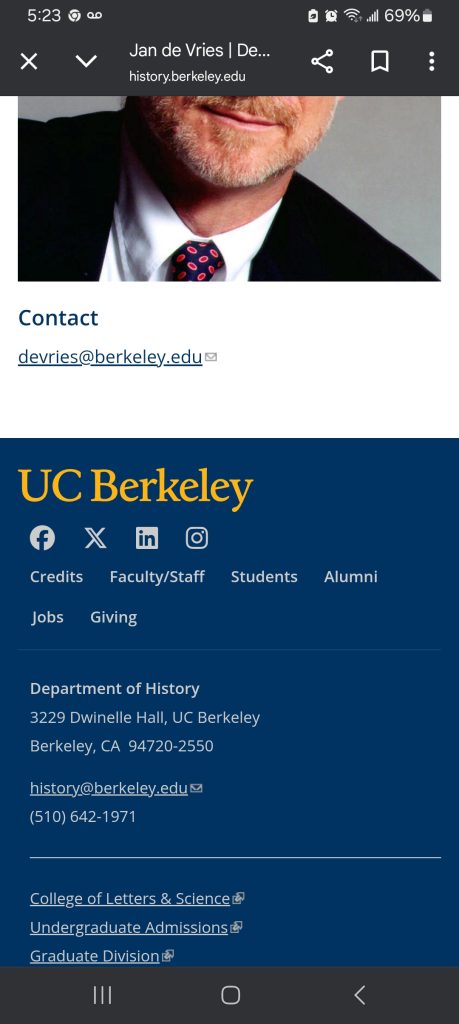
Task: Open UC Berkeley Facebook page icon
Action: (42, 538)
